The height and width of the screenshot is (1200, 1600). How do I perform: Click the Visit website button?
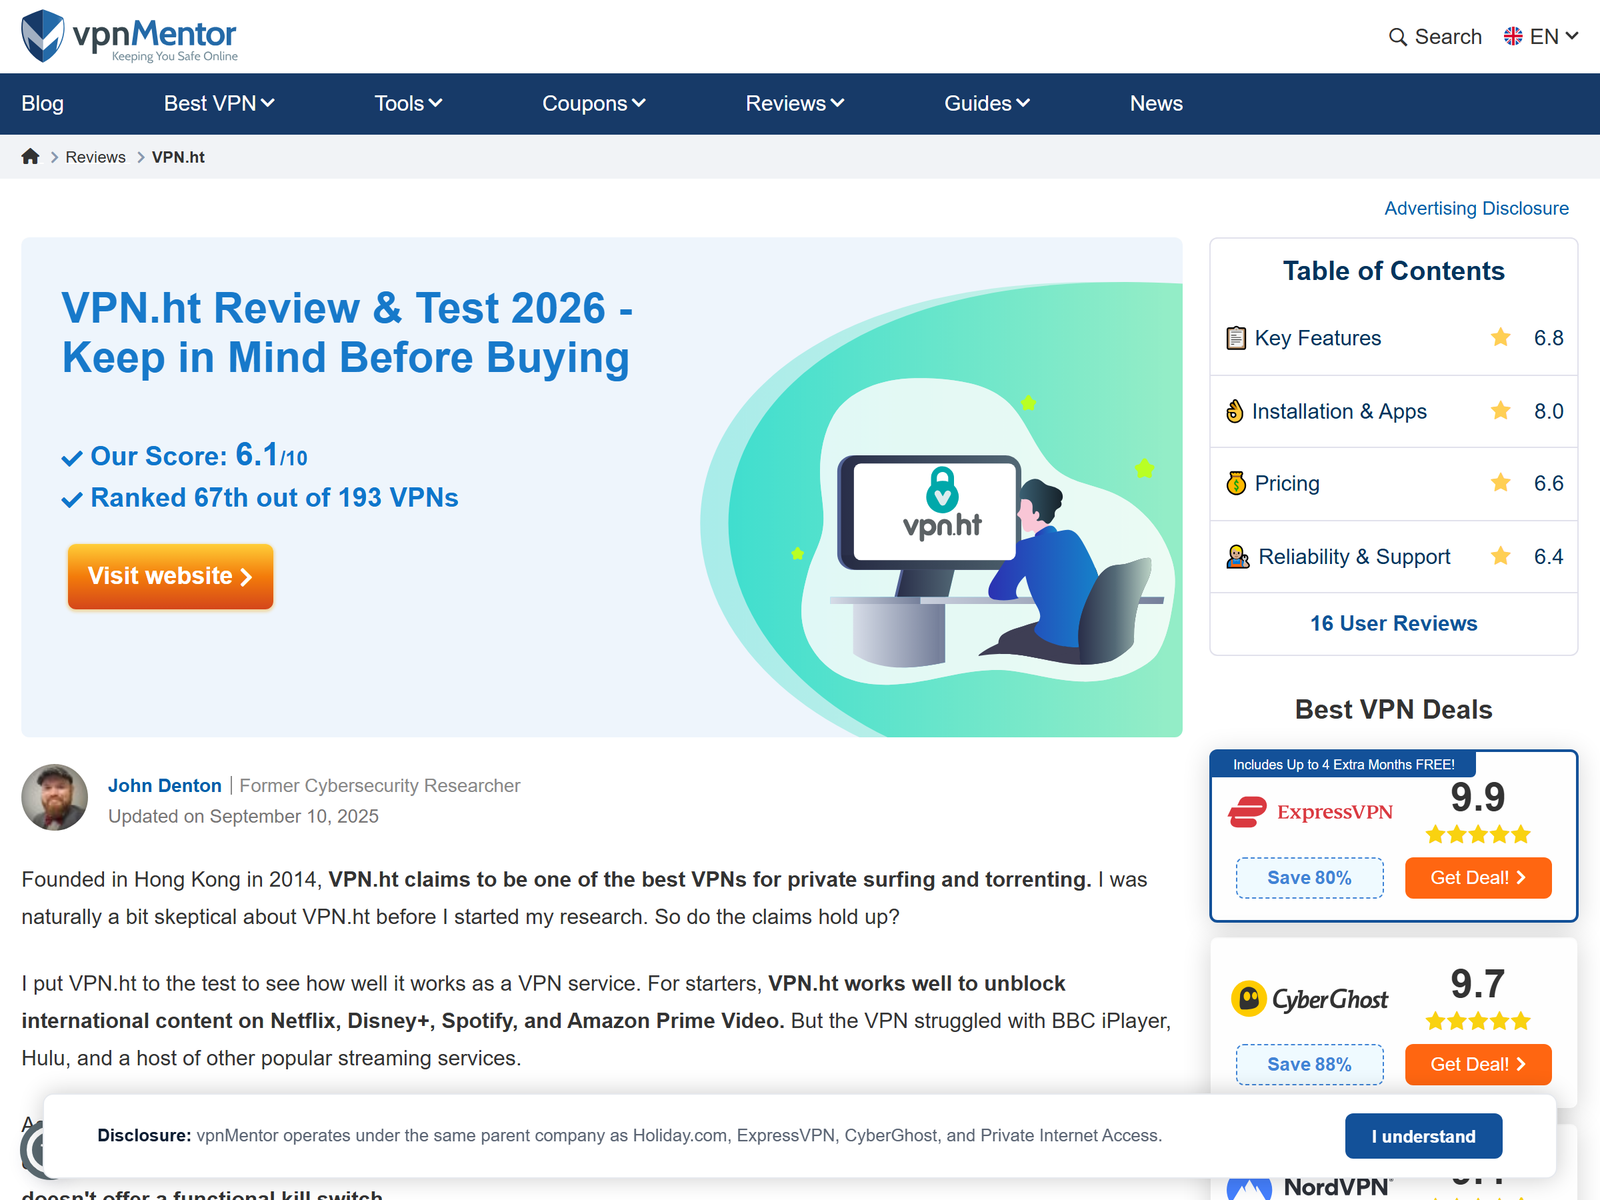[170, 576]
